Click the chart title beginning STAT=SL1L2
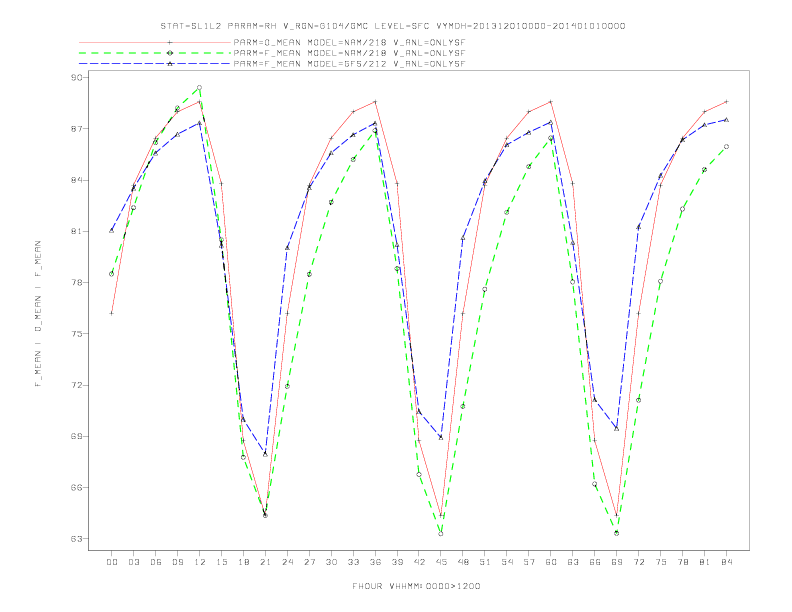 tap(392, 26)
